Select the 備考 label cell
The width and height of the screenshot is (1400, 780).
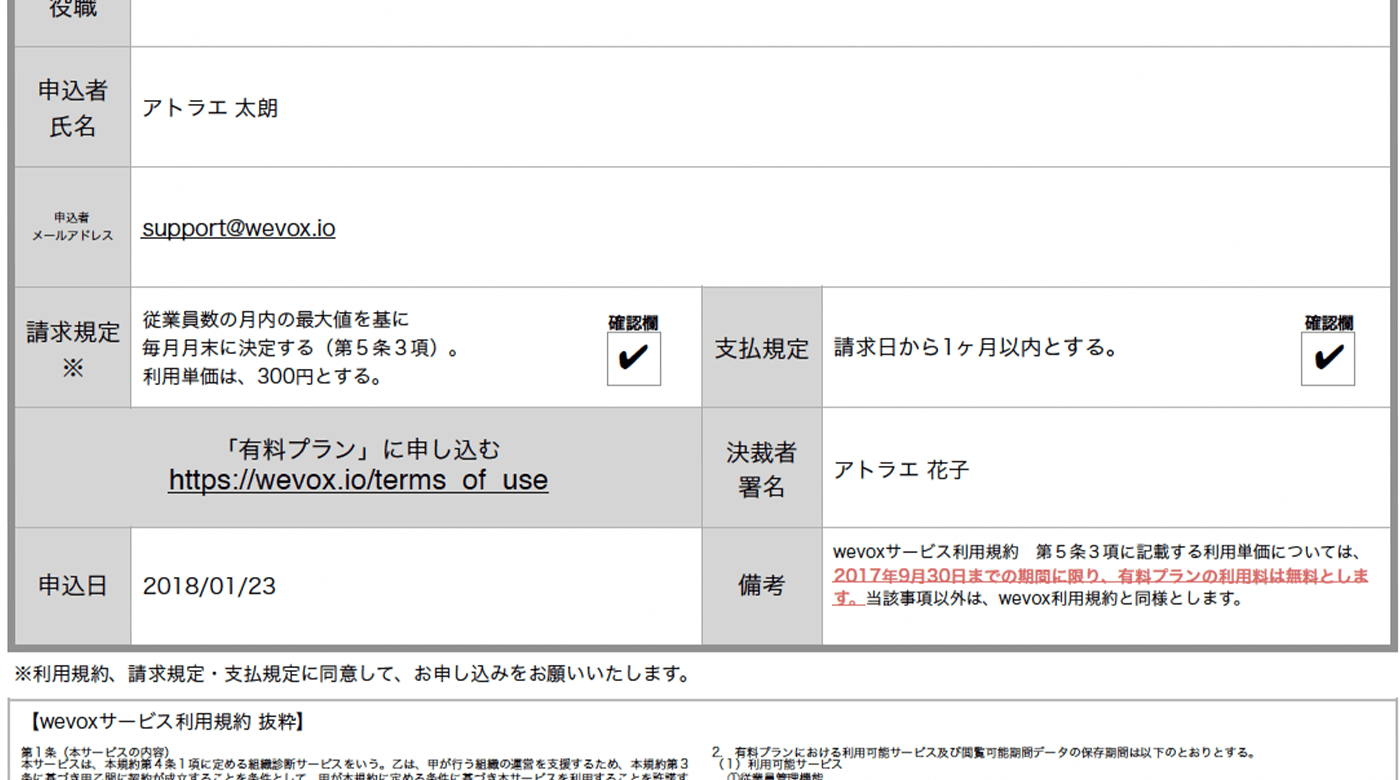point(762,586)
